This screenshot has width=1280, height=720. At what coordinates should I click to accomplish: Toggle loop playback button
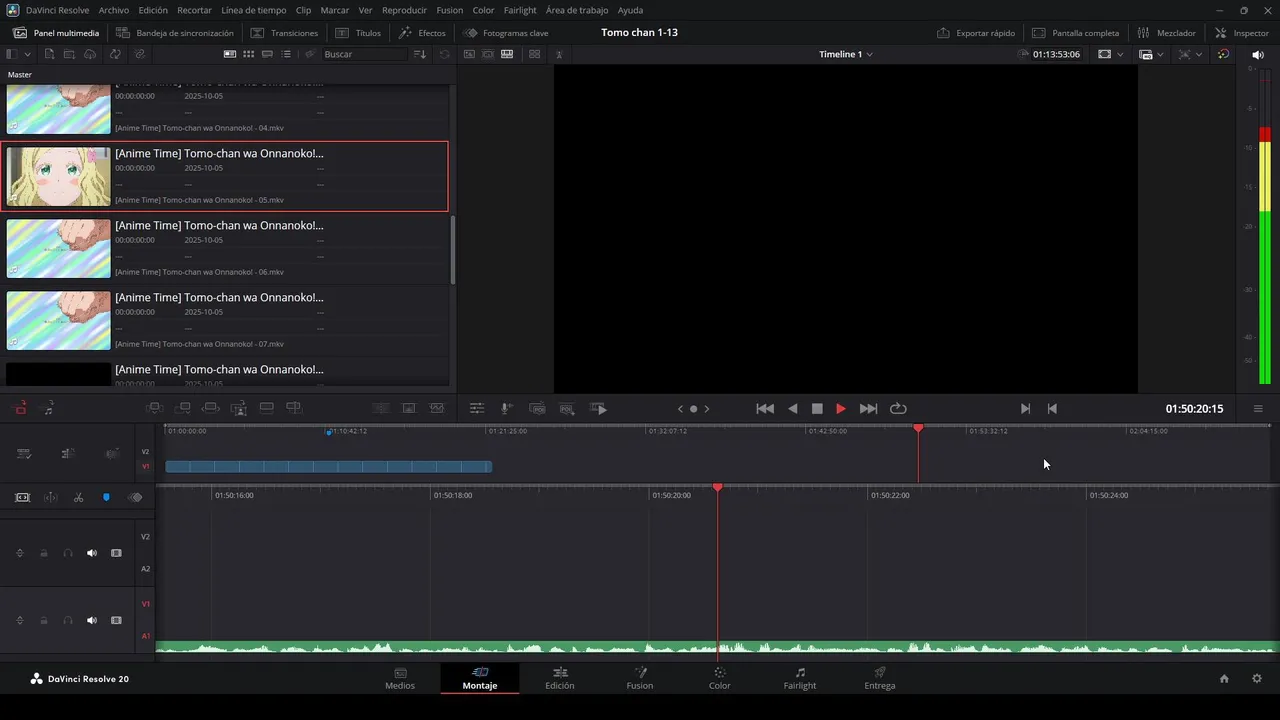point(898,408)
